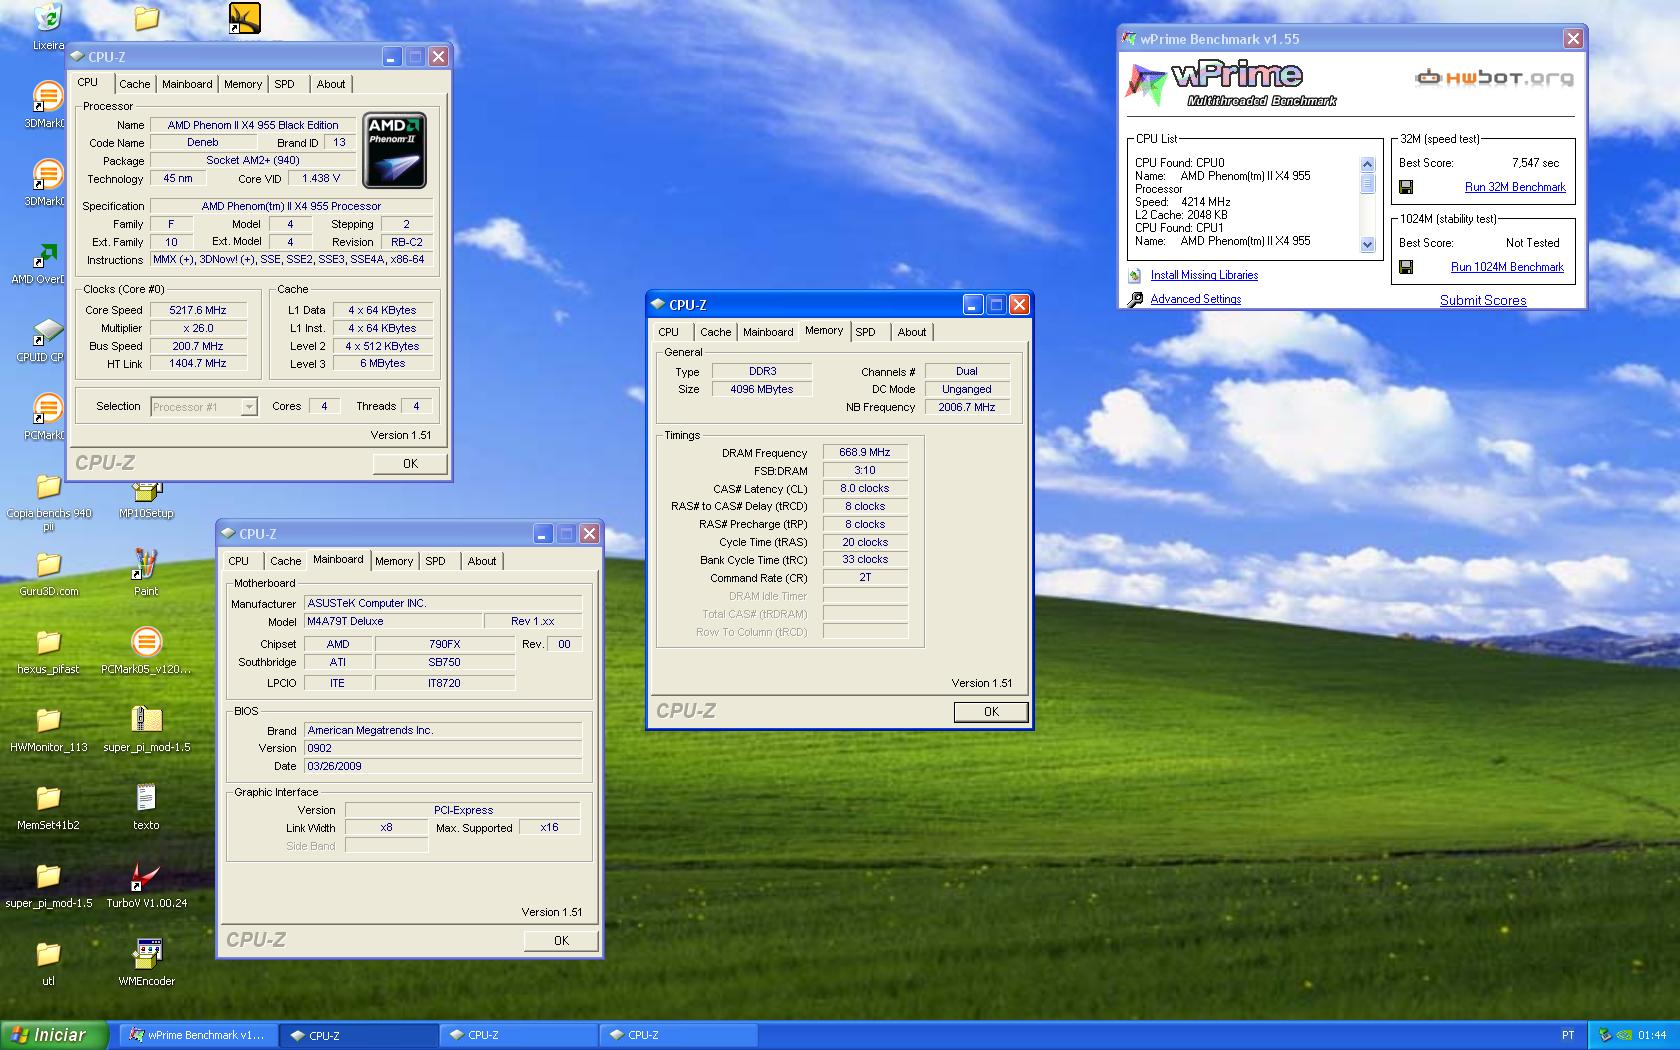
Task: Run the 1024M Benchmark link
Action: click(x=1507, y=267)
